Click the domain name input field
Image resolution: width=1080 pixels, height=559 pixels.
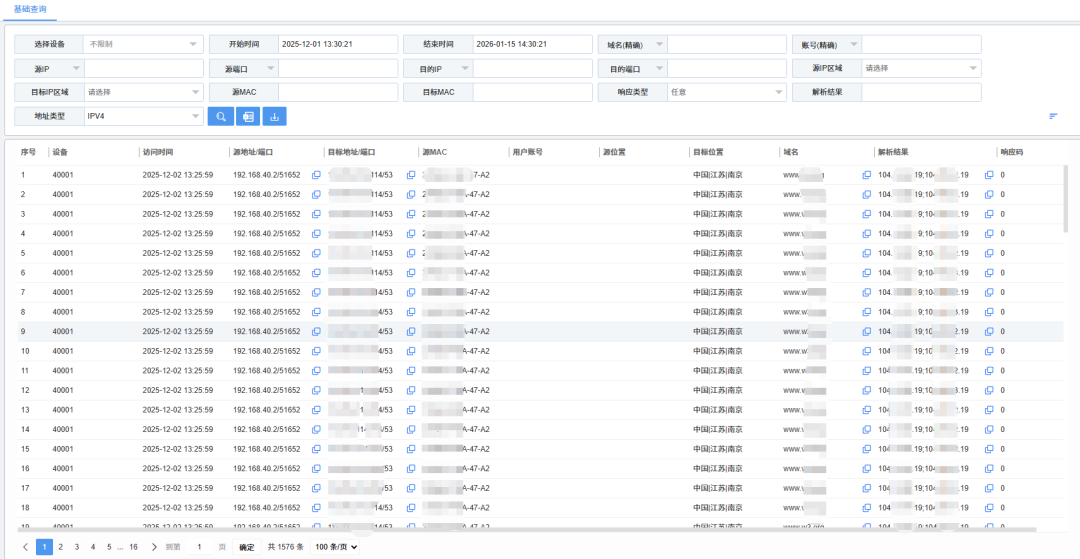(727, 44)
